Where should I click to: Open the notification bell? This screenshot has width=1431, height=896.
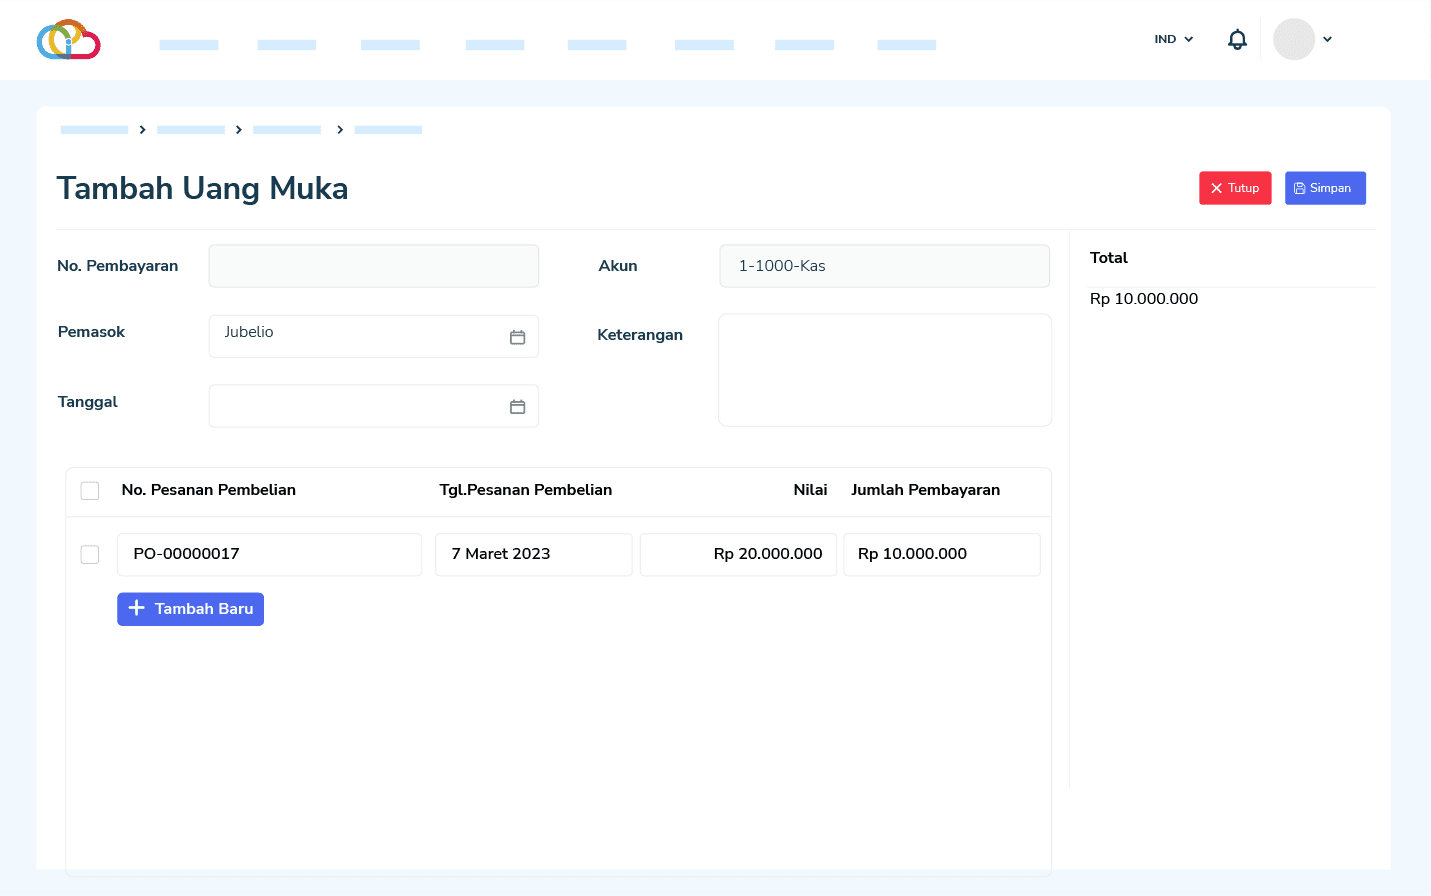click(x=1237, y=40)
